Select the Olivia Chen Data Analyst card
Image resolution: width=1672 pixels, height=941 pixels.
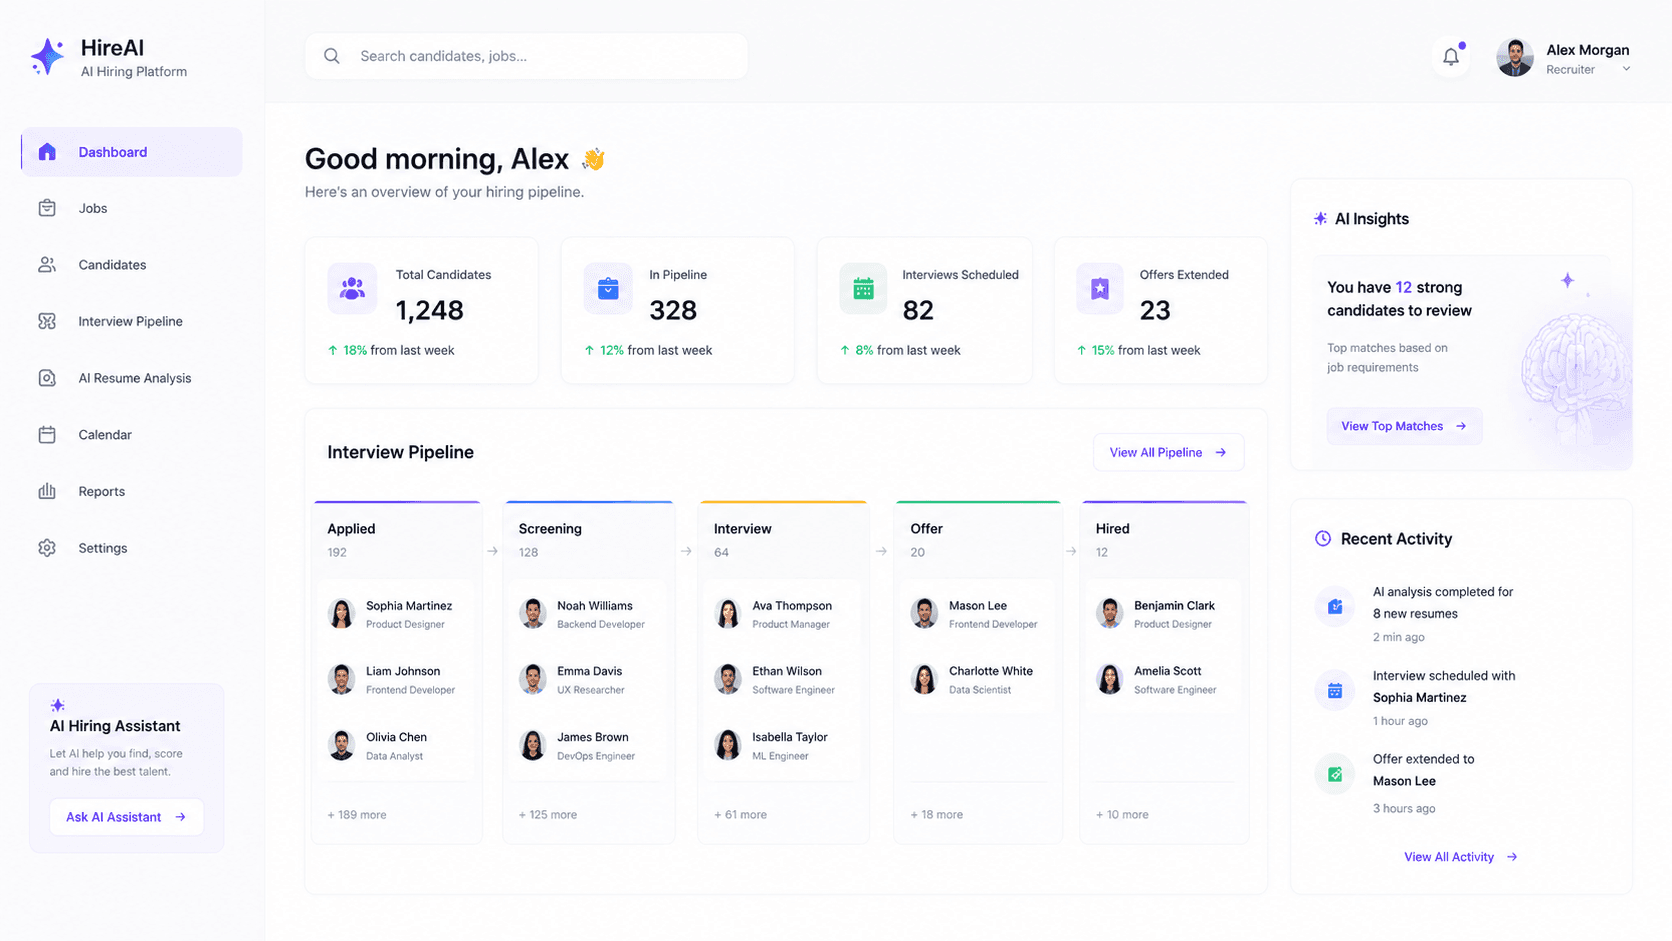(397, 746)
